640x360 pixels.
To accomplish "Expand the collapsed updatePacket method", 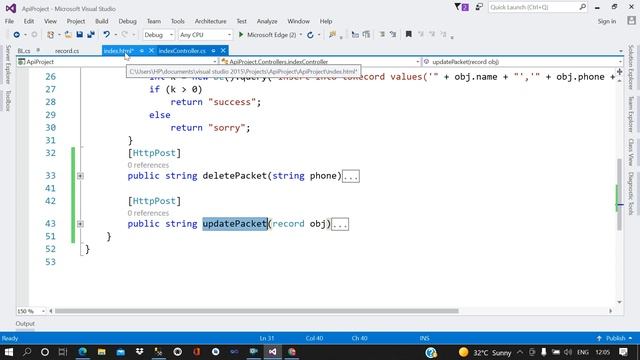I will 80,224.
